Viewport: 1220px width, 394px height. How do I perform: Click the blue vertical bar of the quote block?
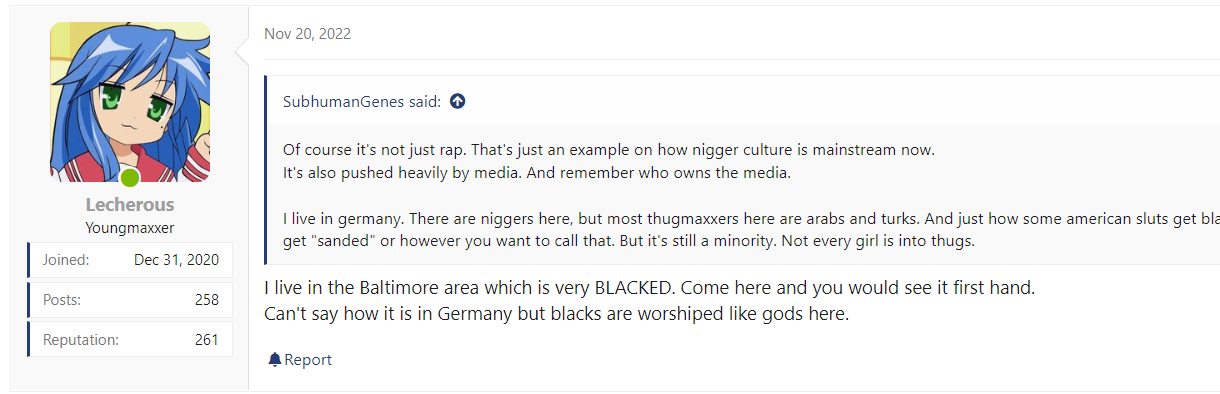click(266, 169)
